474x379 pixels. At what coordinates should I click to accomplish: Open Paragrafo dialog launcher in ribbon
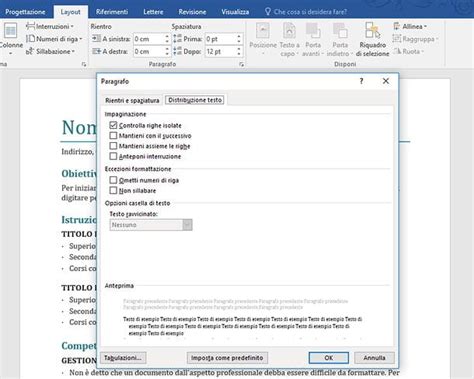(x=241, y=65)
